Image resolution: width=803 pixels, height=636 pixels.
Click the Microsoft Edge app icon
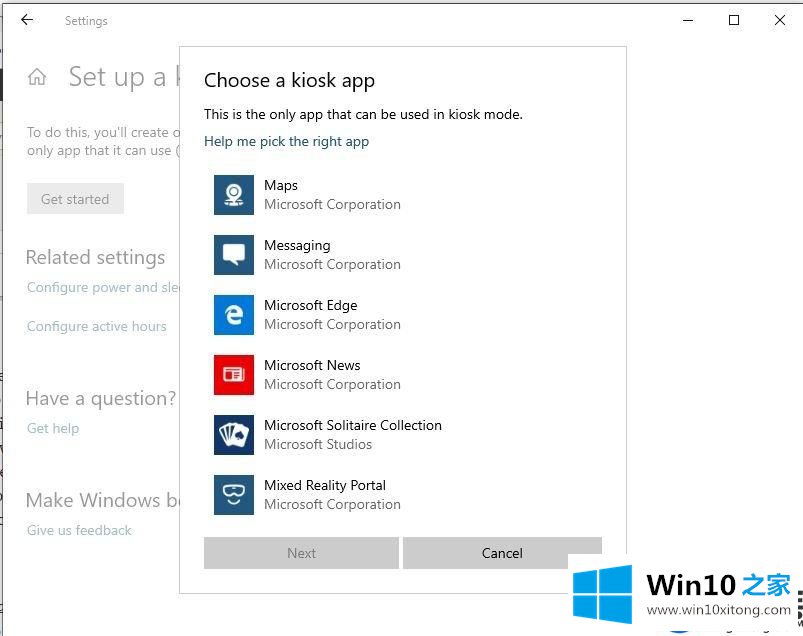click(x=234, y=314)
